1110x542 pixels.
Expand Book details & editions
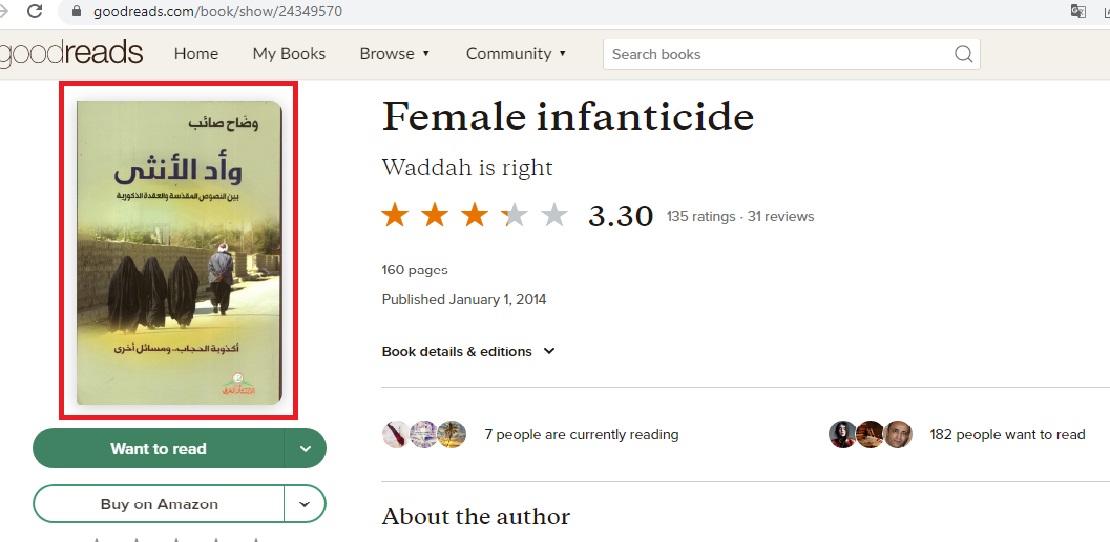[468, 352]
